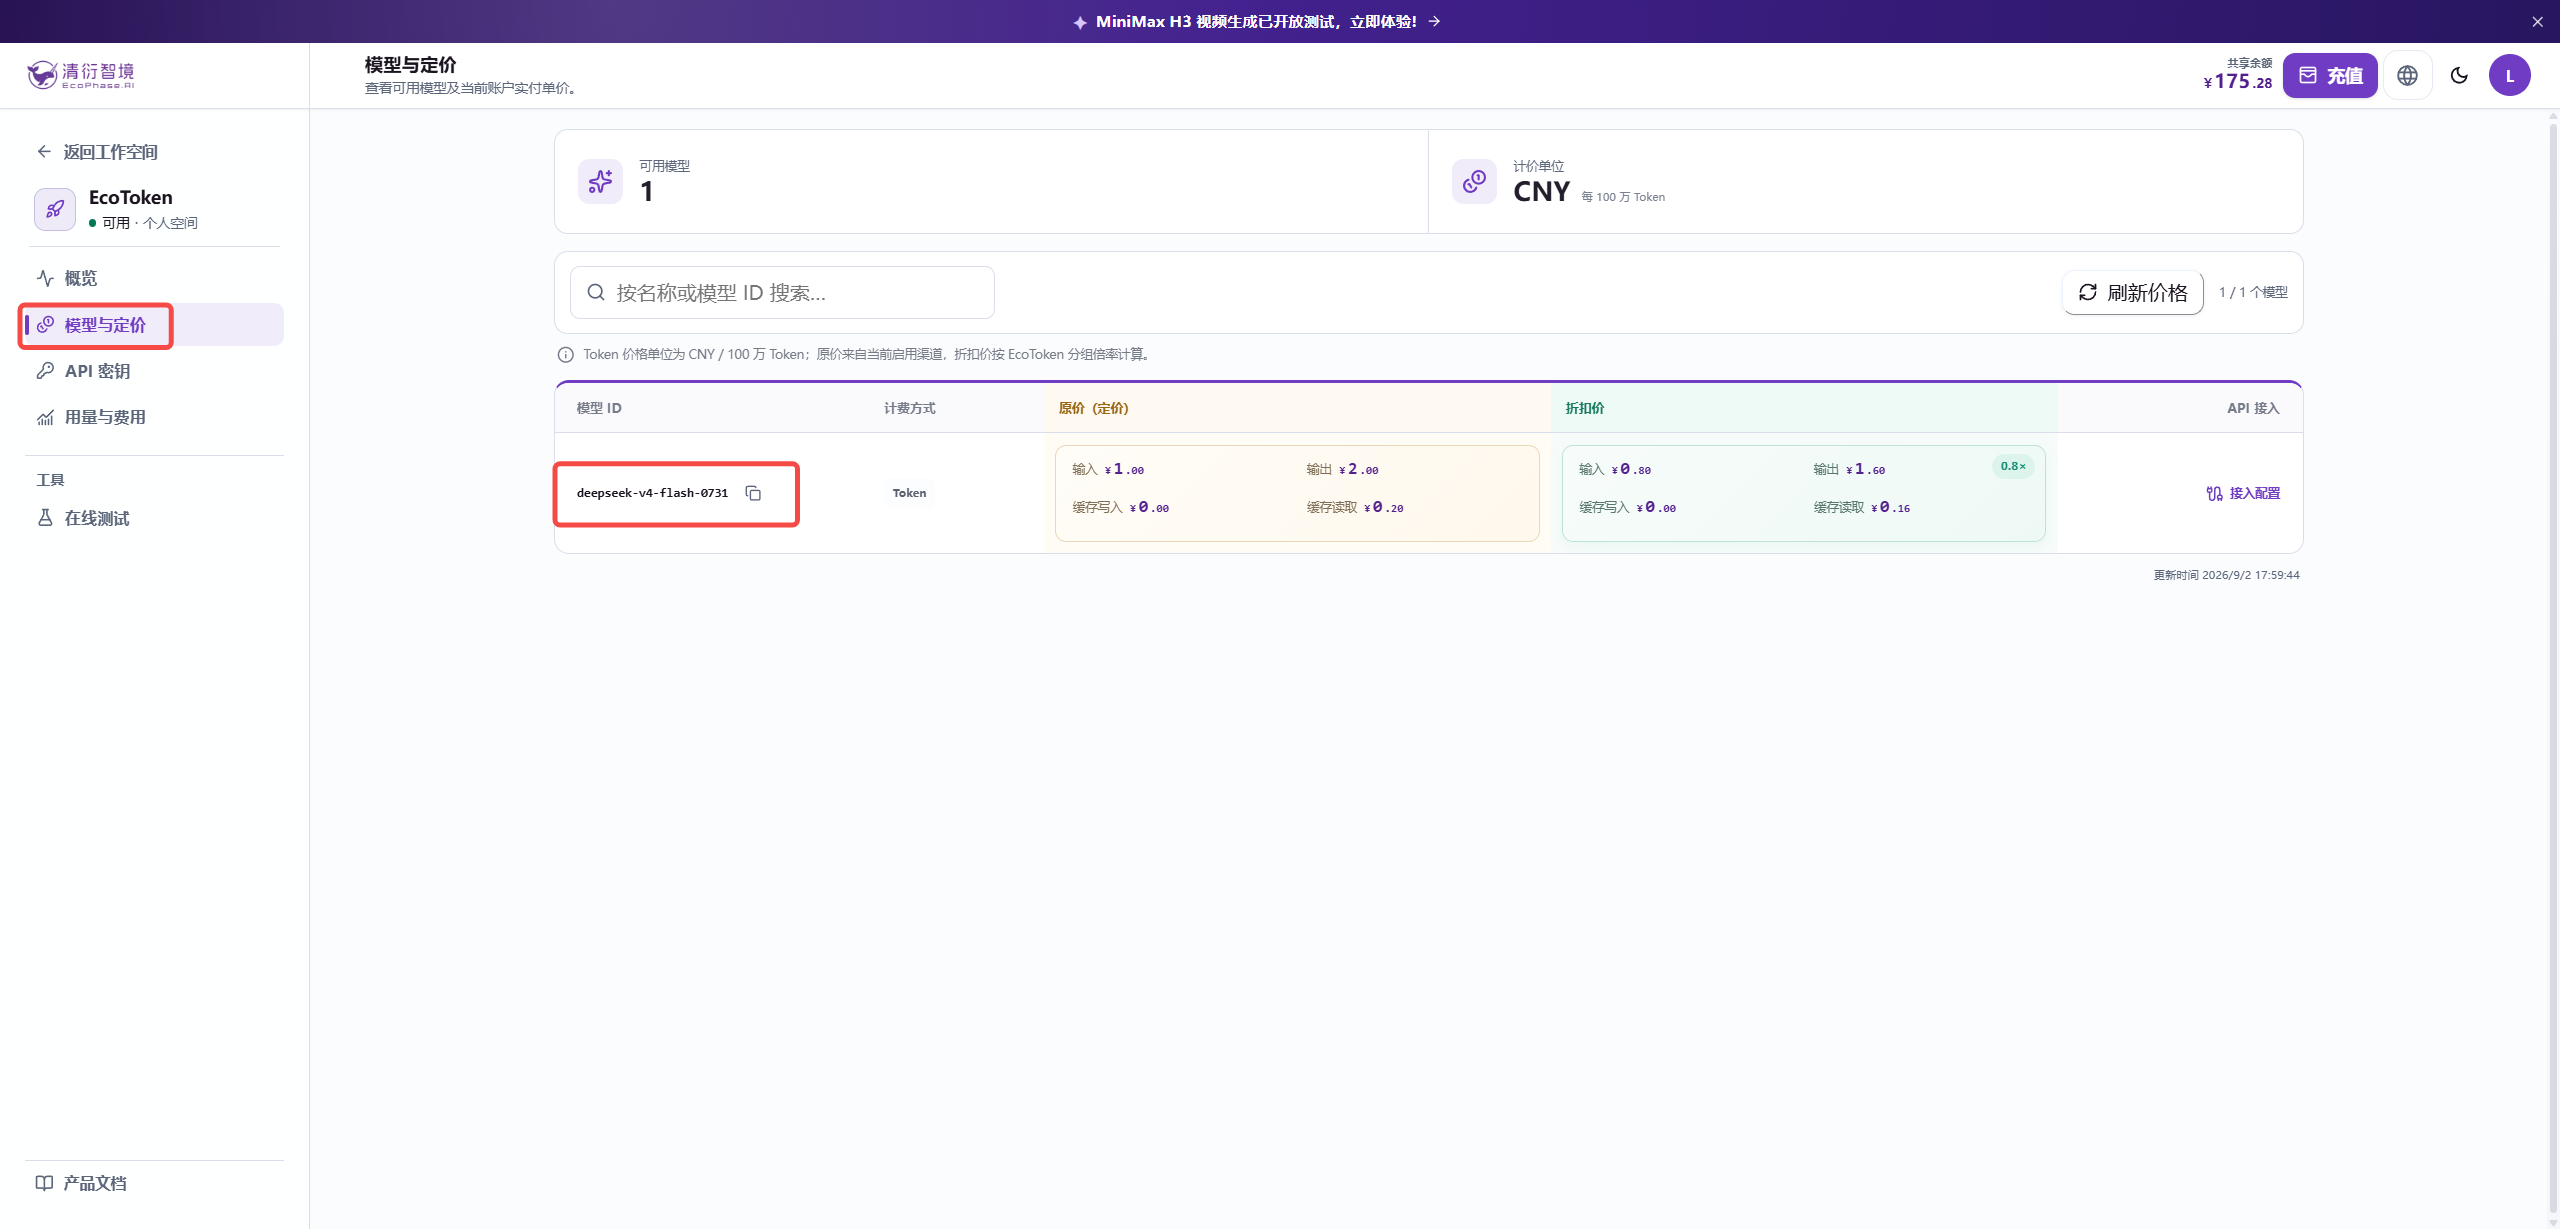Image resolution: width=2560 pixels, height=1229 pixels.
Task: Click the 1 / 1 个模型 counter
Action: coord(2253,292)
